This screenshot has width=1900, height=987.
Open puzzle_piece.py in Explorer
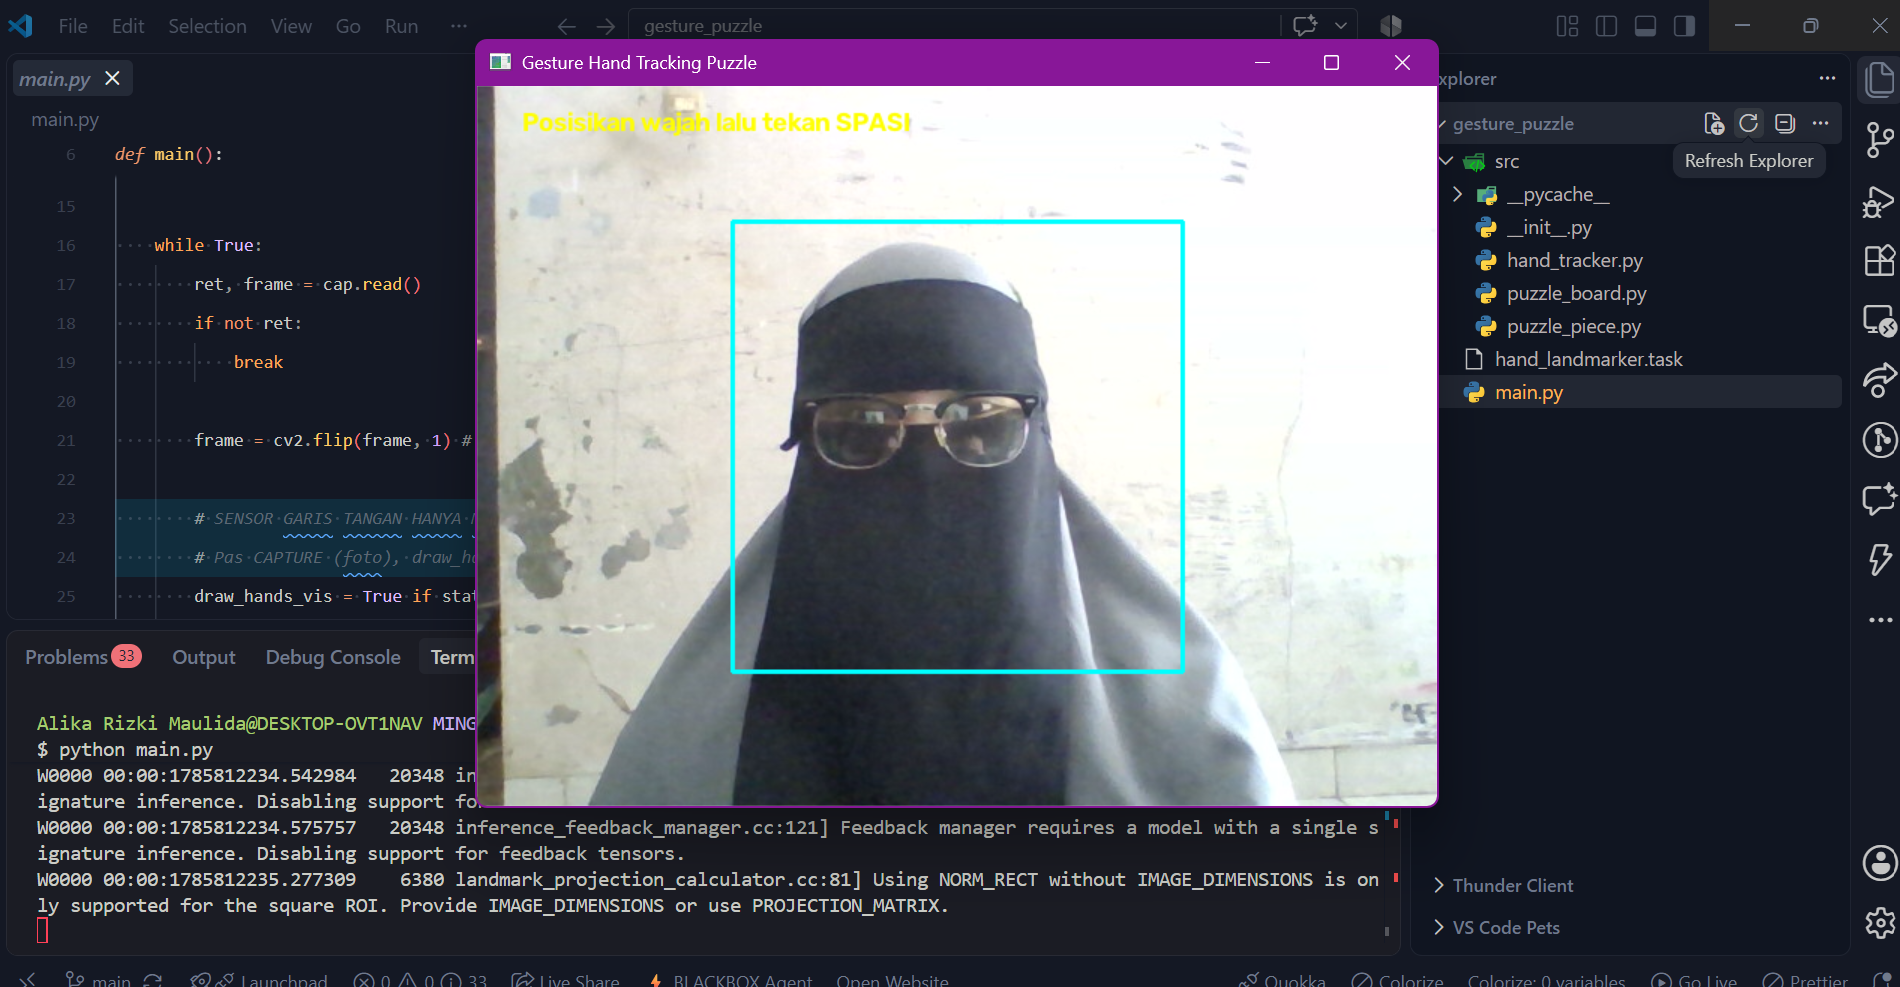pos(1574,327)
